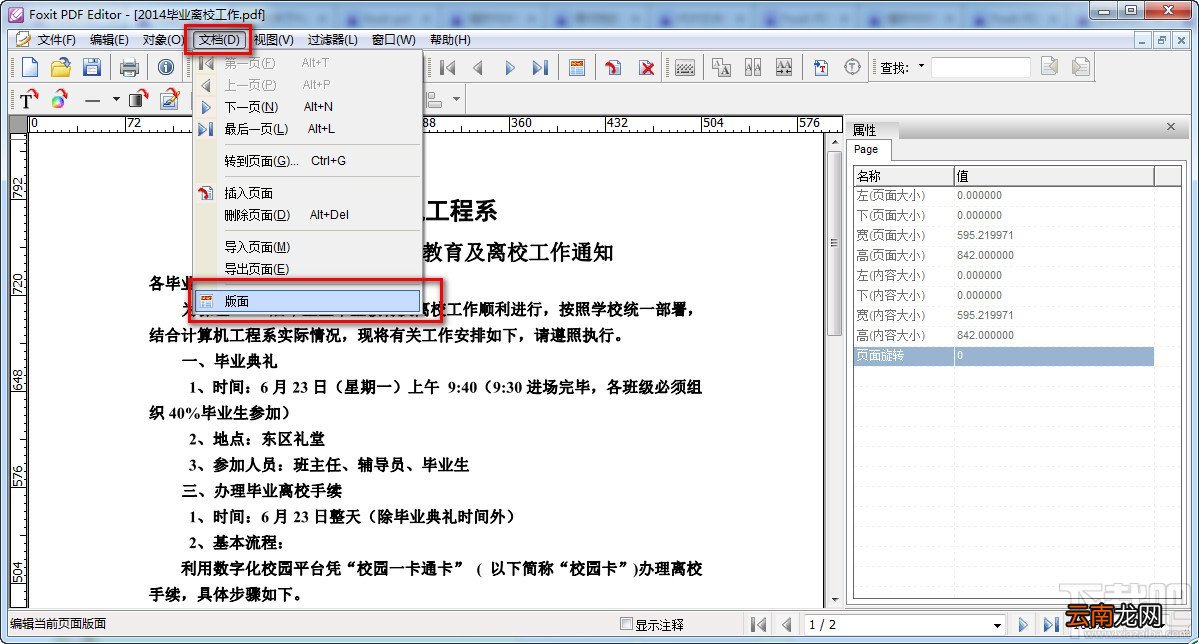Click the import text icon with red T
The image size is (1199, 644).
coord(820,68)
